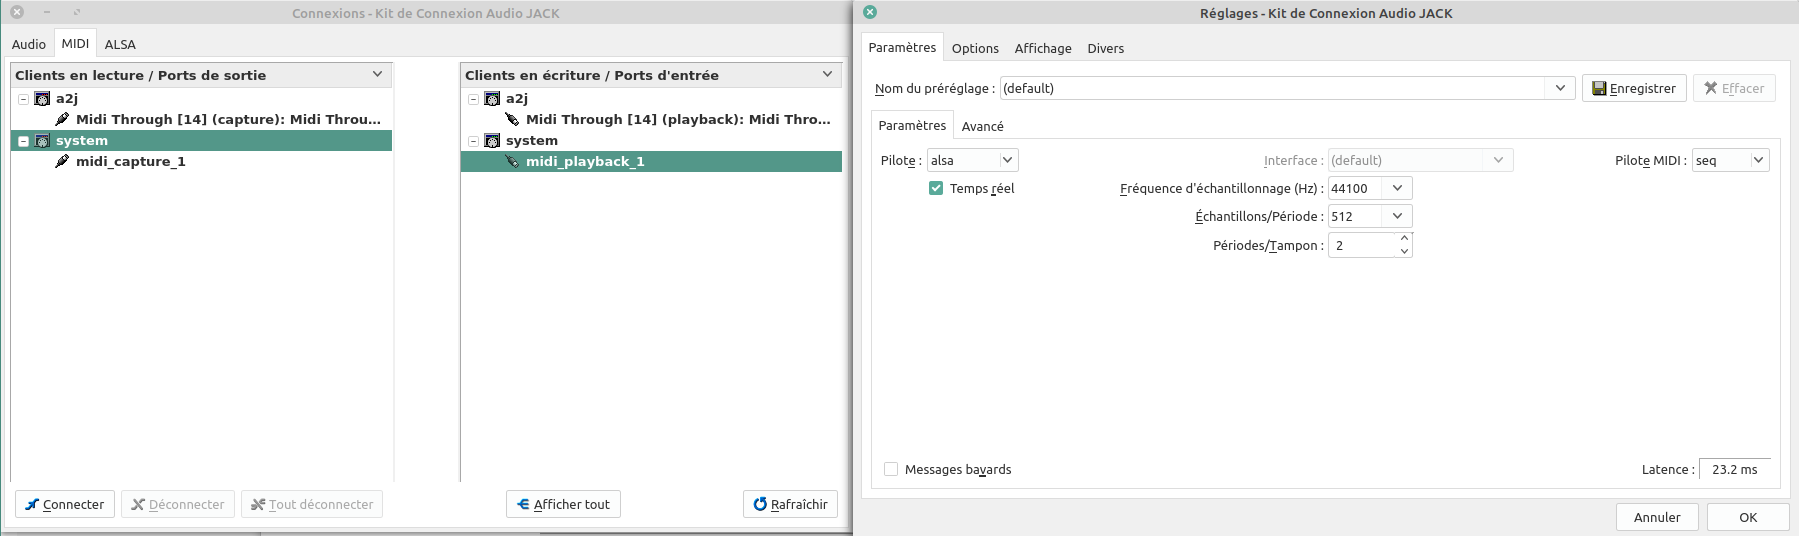Open the Affichage tab
Screen dimensions: 1799x536
pos(1043,48)
